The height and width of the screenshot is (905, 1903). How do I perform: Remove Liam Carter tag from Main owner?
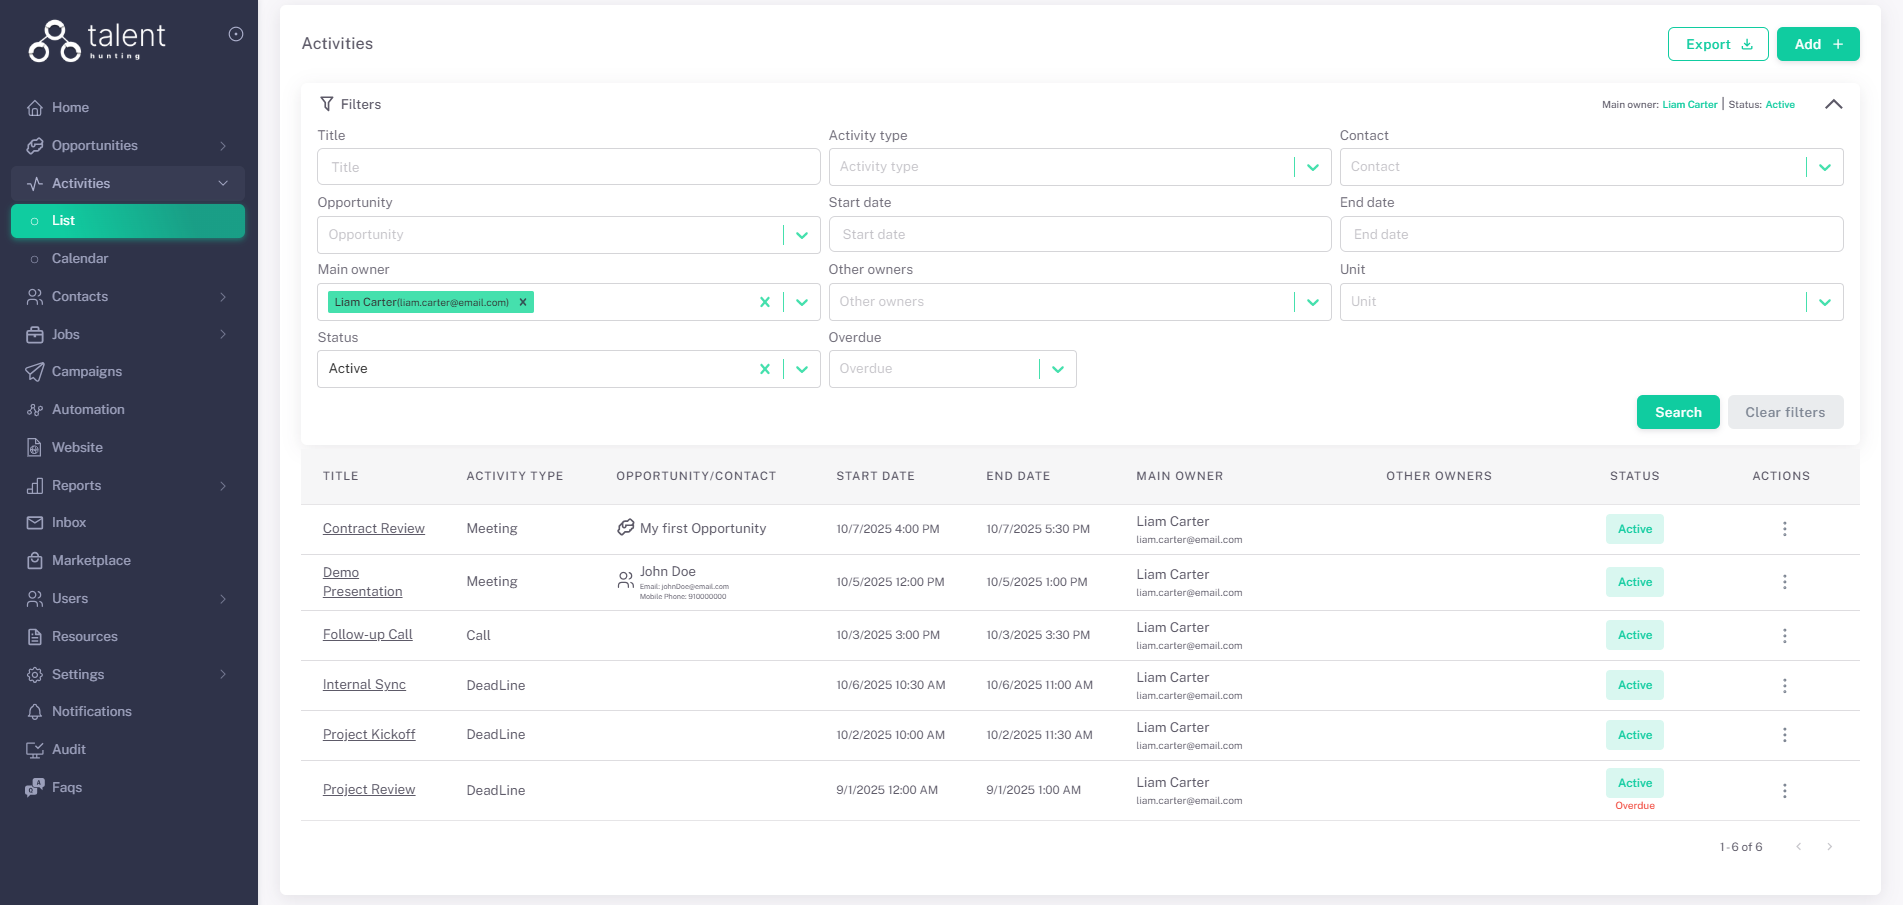tap(523, 302)
